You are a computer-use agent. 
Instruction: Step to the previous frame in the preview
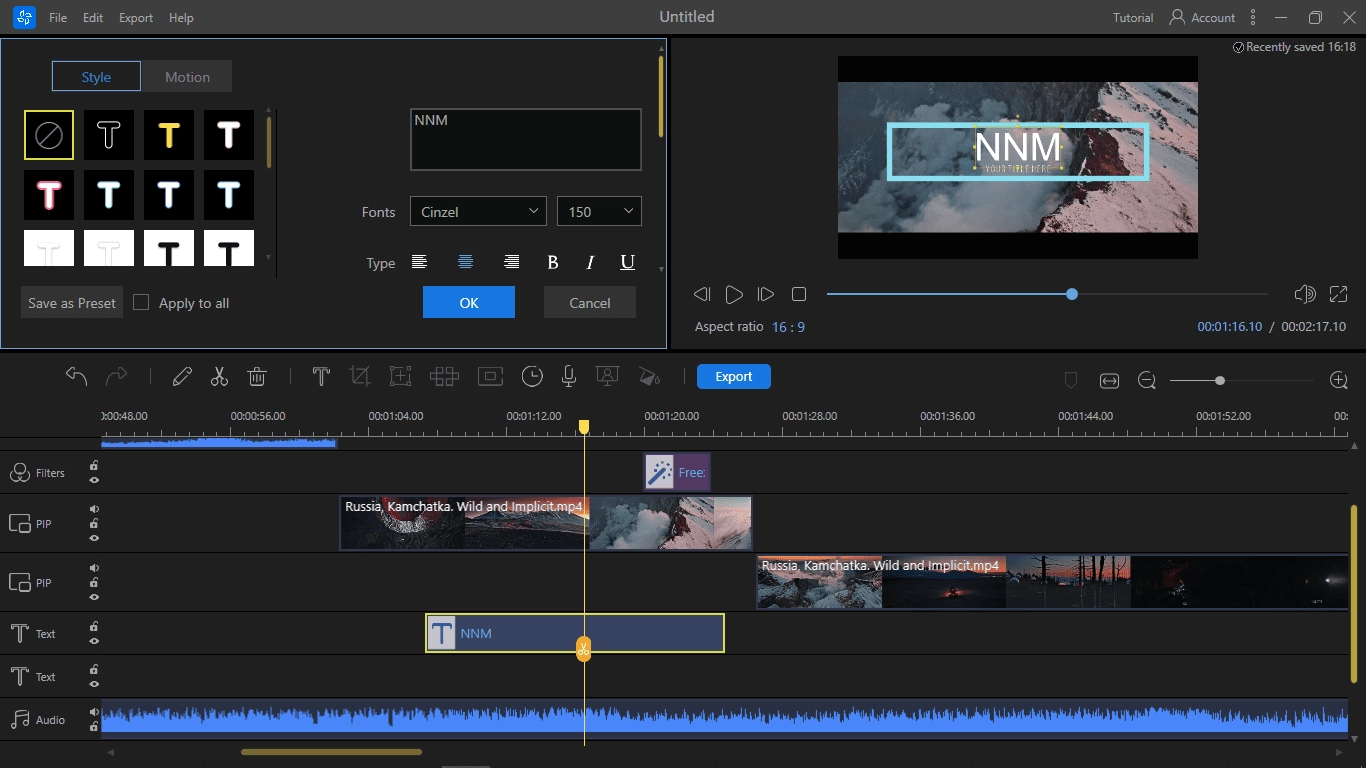(x=702, y=294)
